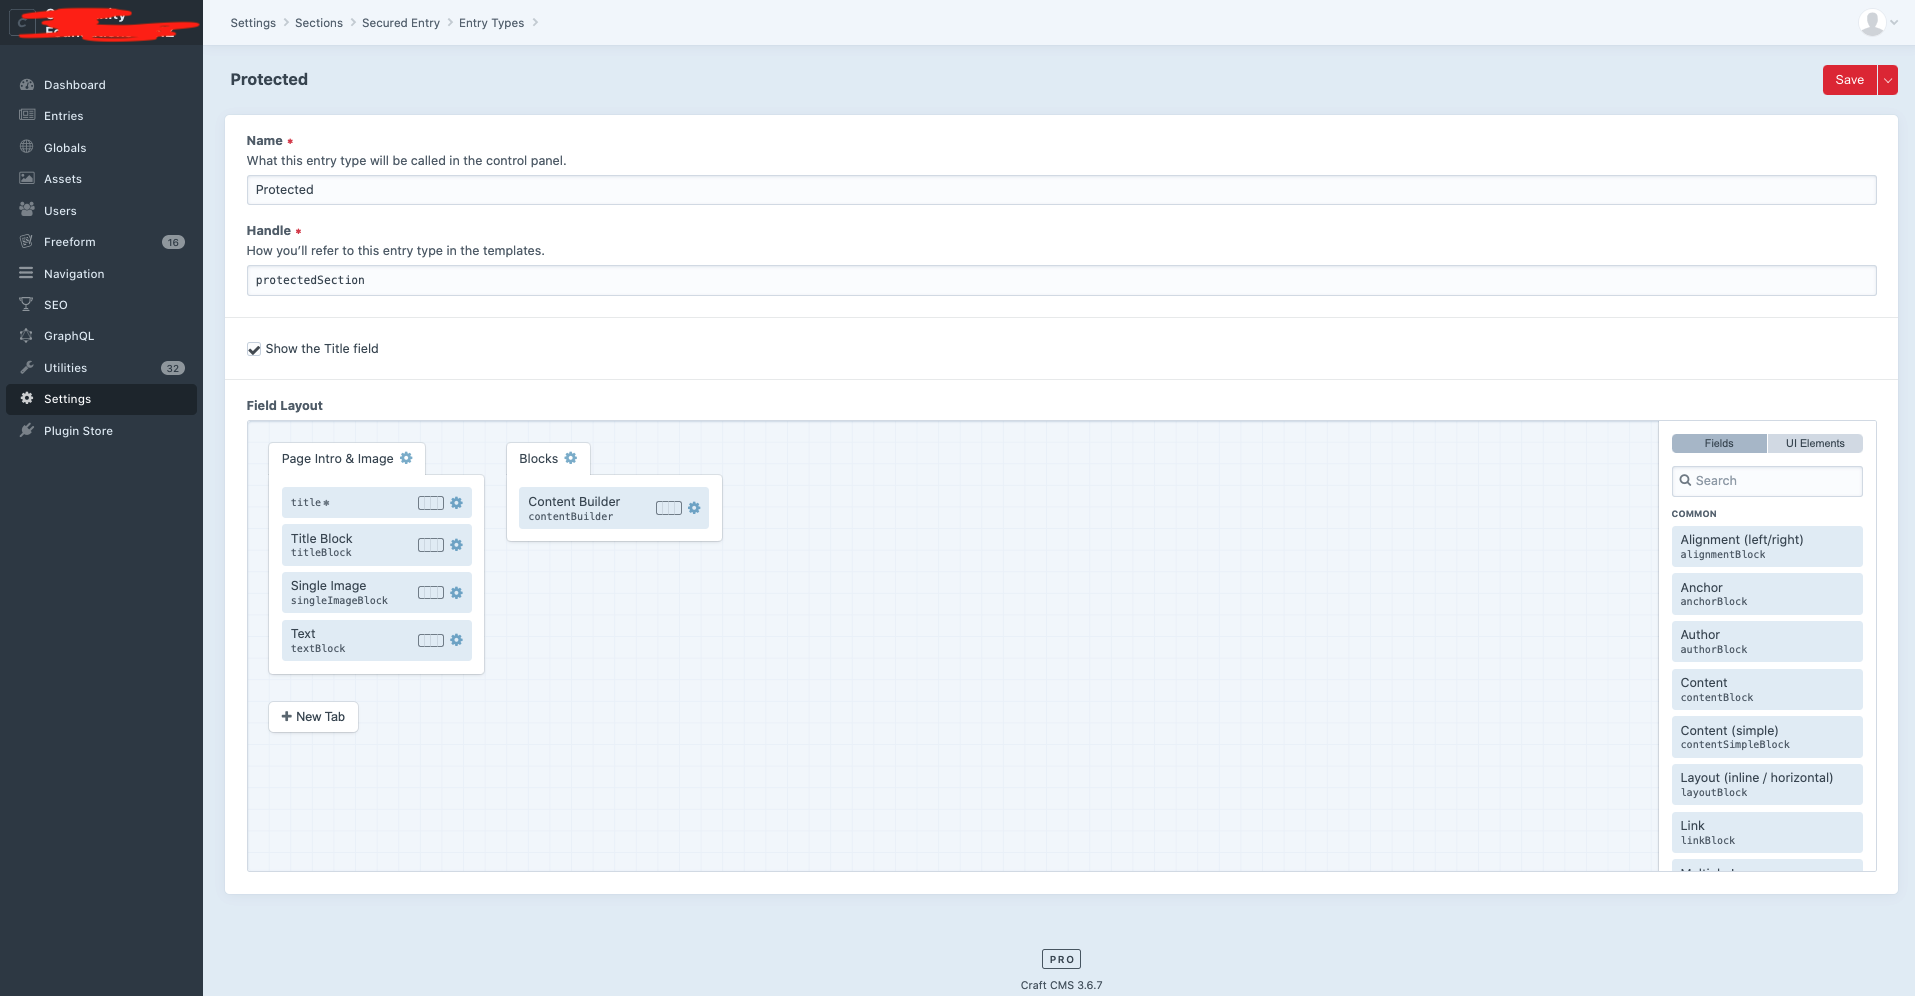Screen dimensions: 1915x996
Task: Open Dashboard from the sidebar
Action: [100, 85]
